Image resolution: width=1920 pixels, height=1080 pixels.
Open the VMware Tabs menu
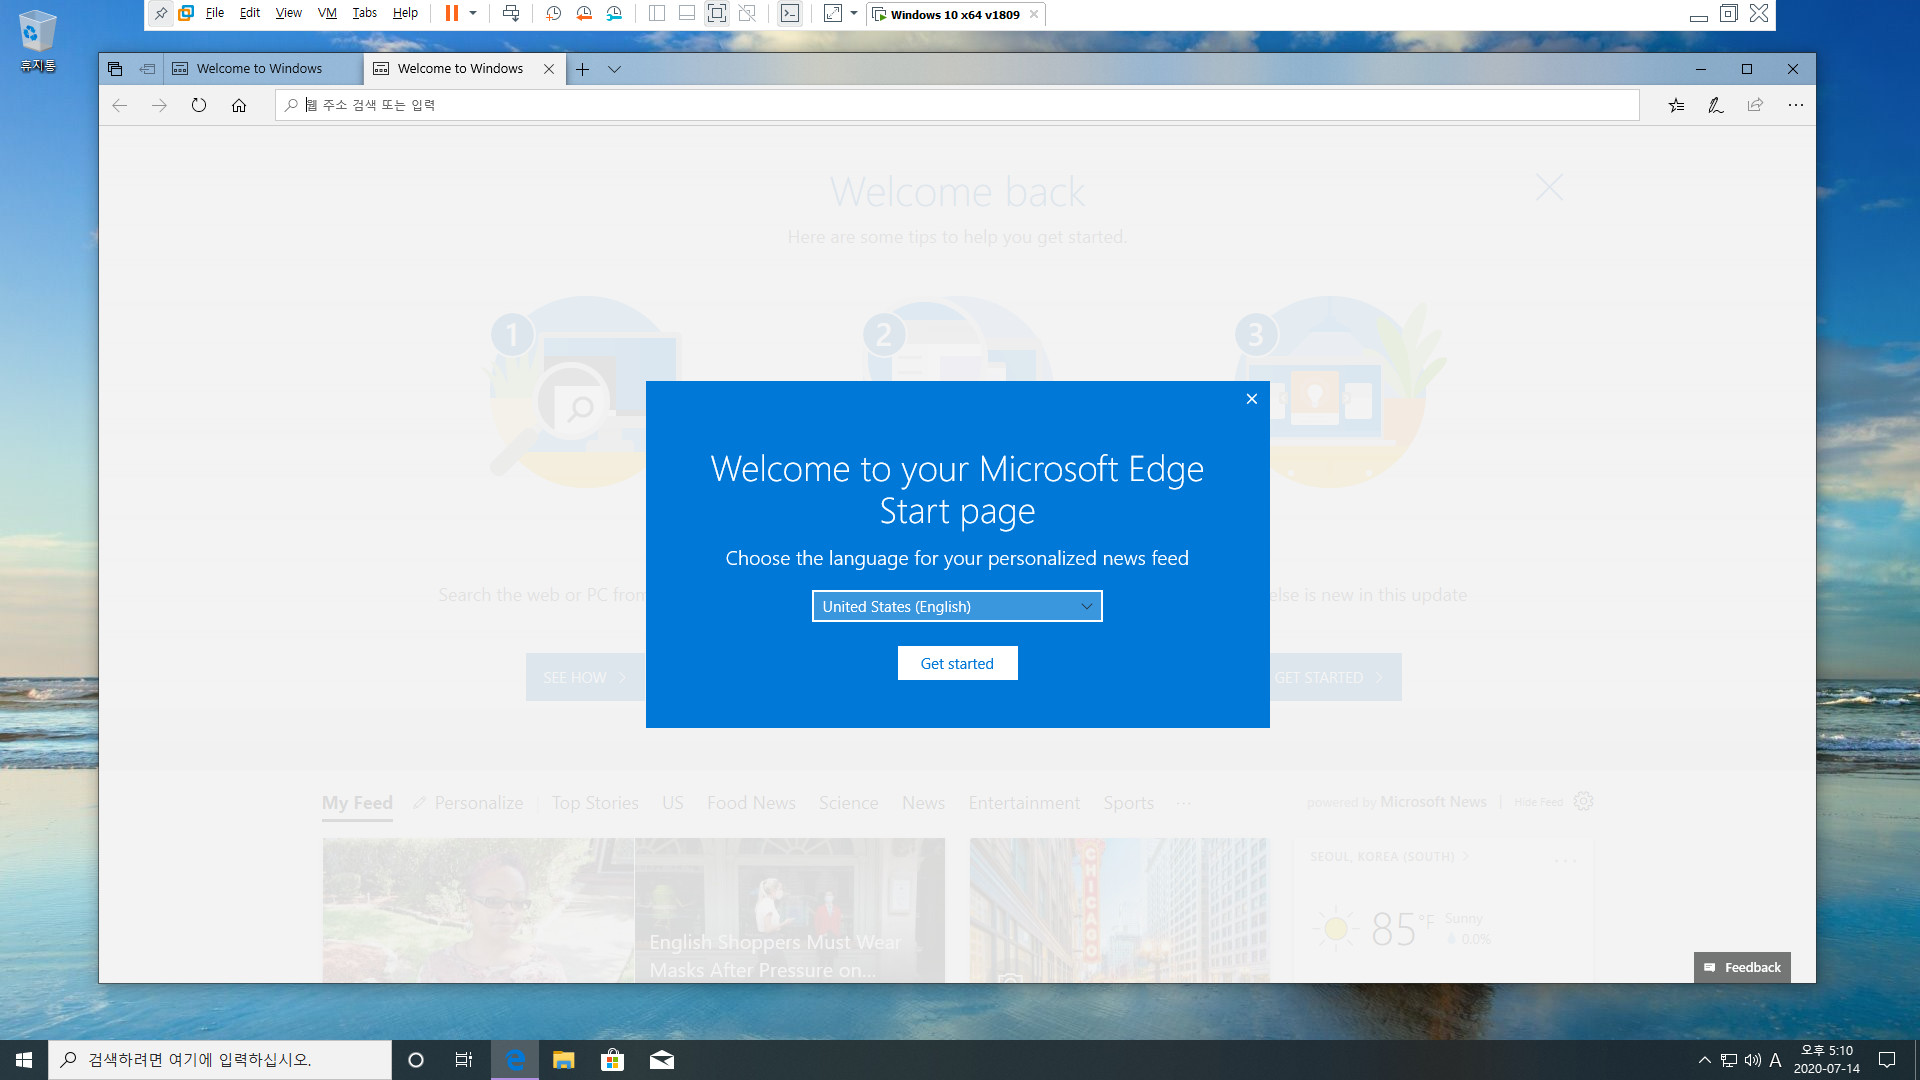coord(365,14)
